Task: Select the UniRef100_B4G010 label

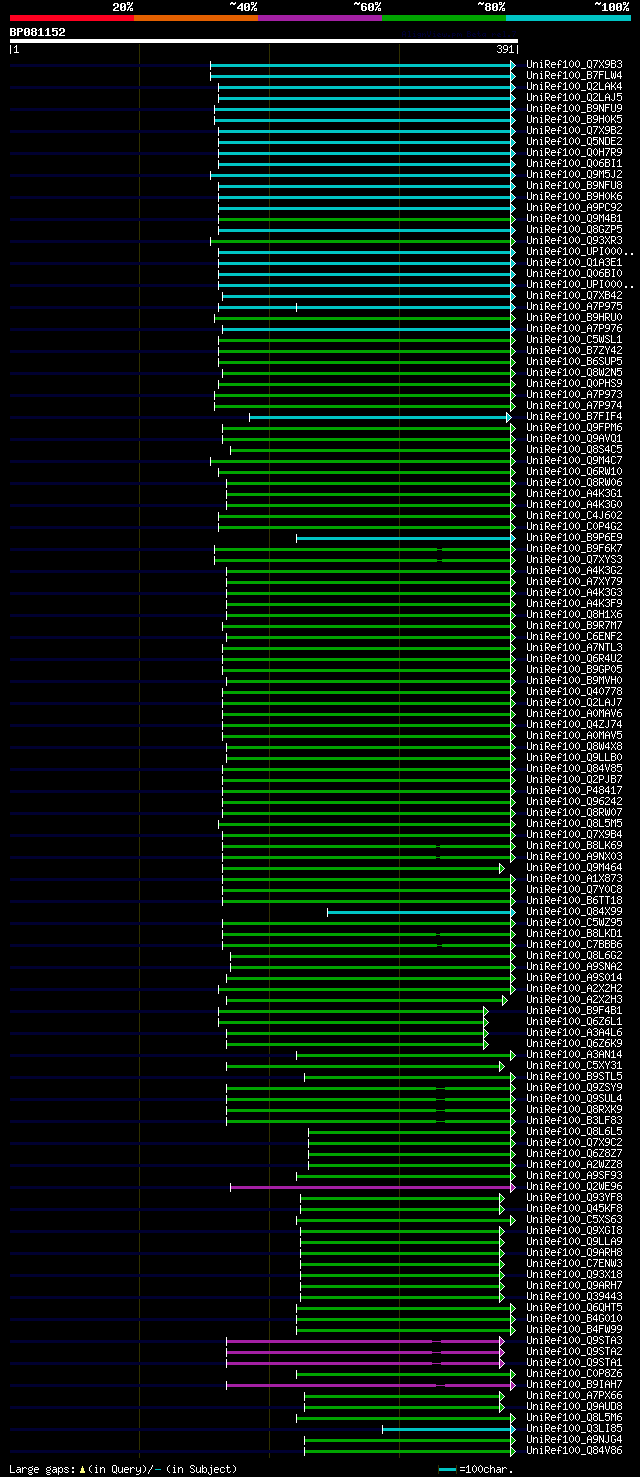Action: click(574, 1318)
